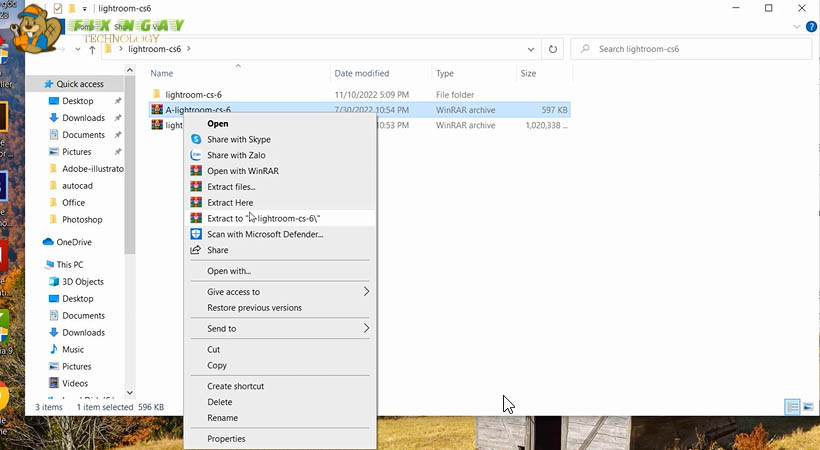Switch to large icons view layout
The width and height of the screenshot is (820, 450).
click(807, 407)
